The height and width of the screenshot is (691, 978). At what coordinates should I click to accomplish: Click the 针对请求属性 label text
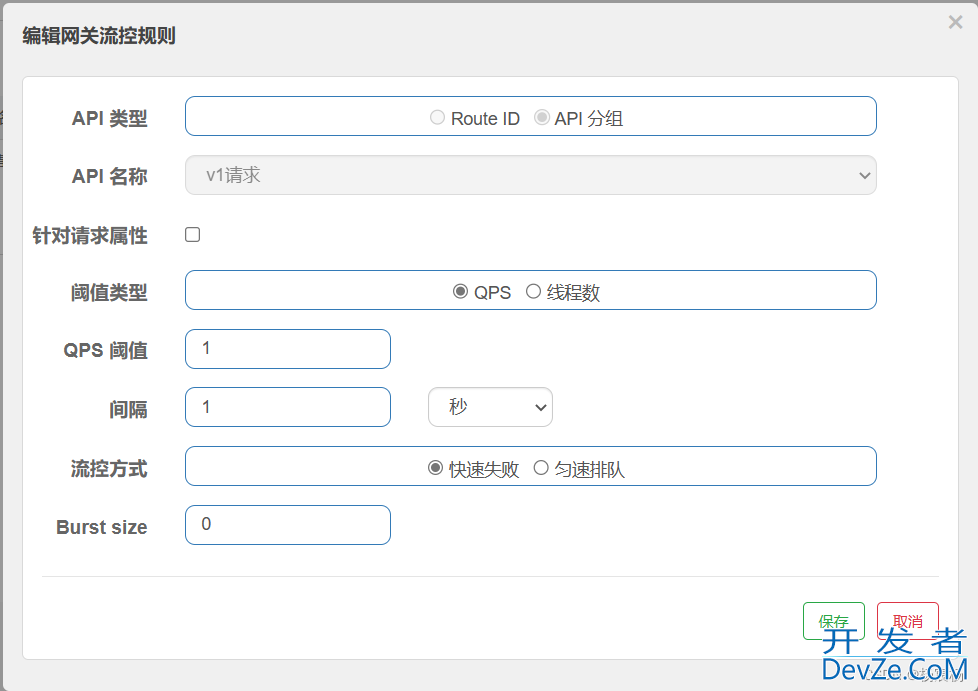90,235
